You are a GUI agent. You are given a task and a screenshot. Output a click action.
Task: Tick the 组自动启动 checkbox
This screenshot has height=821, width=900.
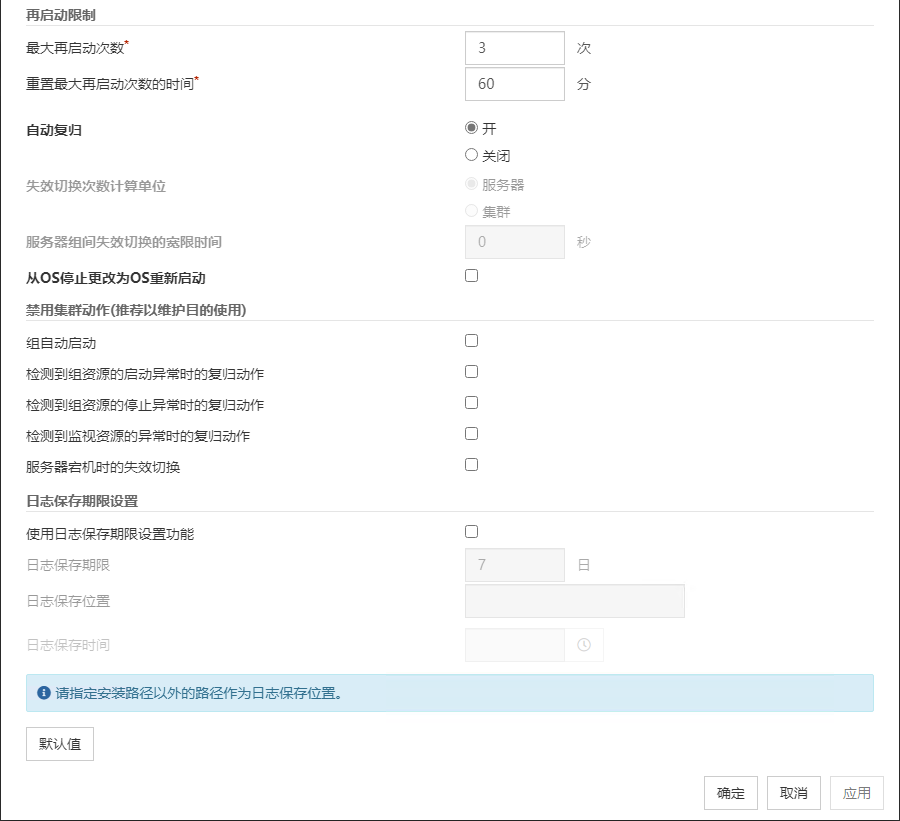coord(472,341)
